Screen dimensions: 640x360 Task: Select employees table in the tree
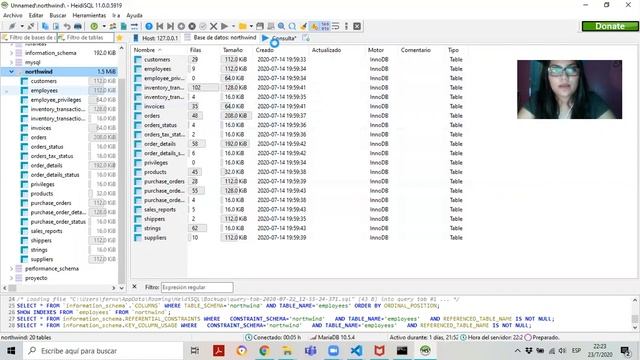(44, 91)
